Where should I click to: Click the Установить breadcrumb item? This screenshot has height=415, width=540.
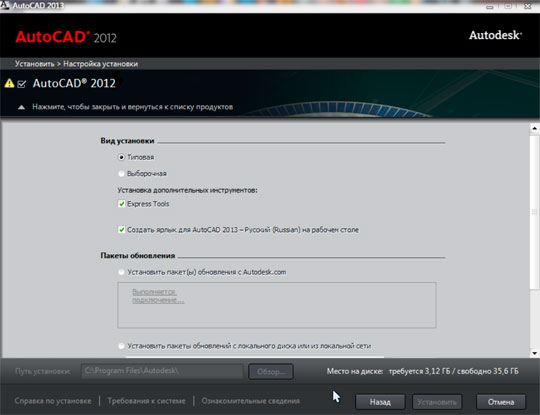pos(34,64)
